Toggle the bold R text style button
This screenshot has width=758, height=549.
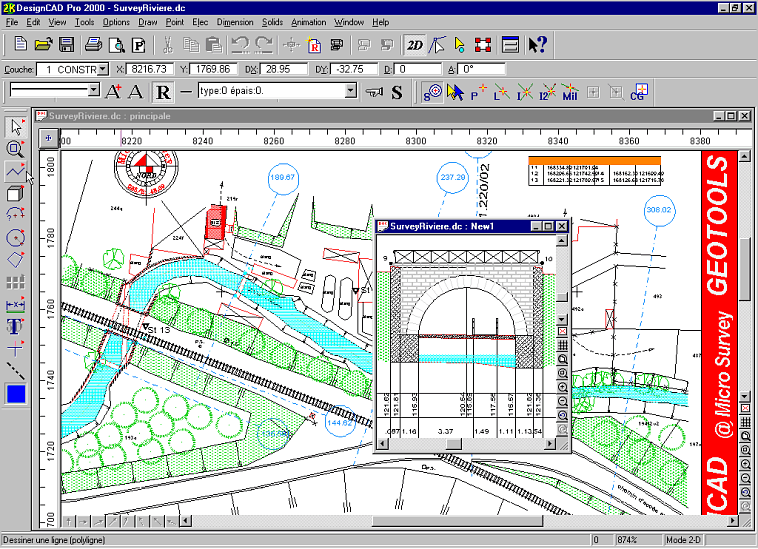pos(163,92)
